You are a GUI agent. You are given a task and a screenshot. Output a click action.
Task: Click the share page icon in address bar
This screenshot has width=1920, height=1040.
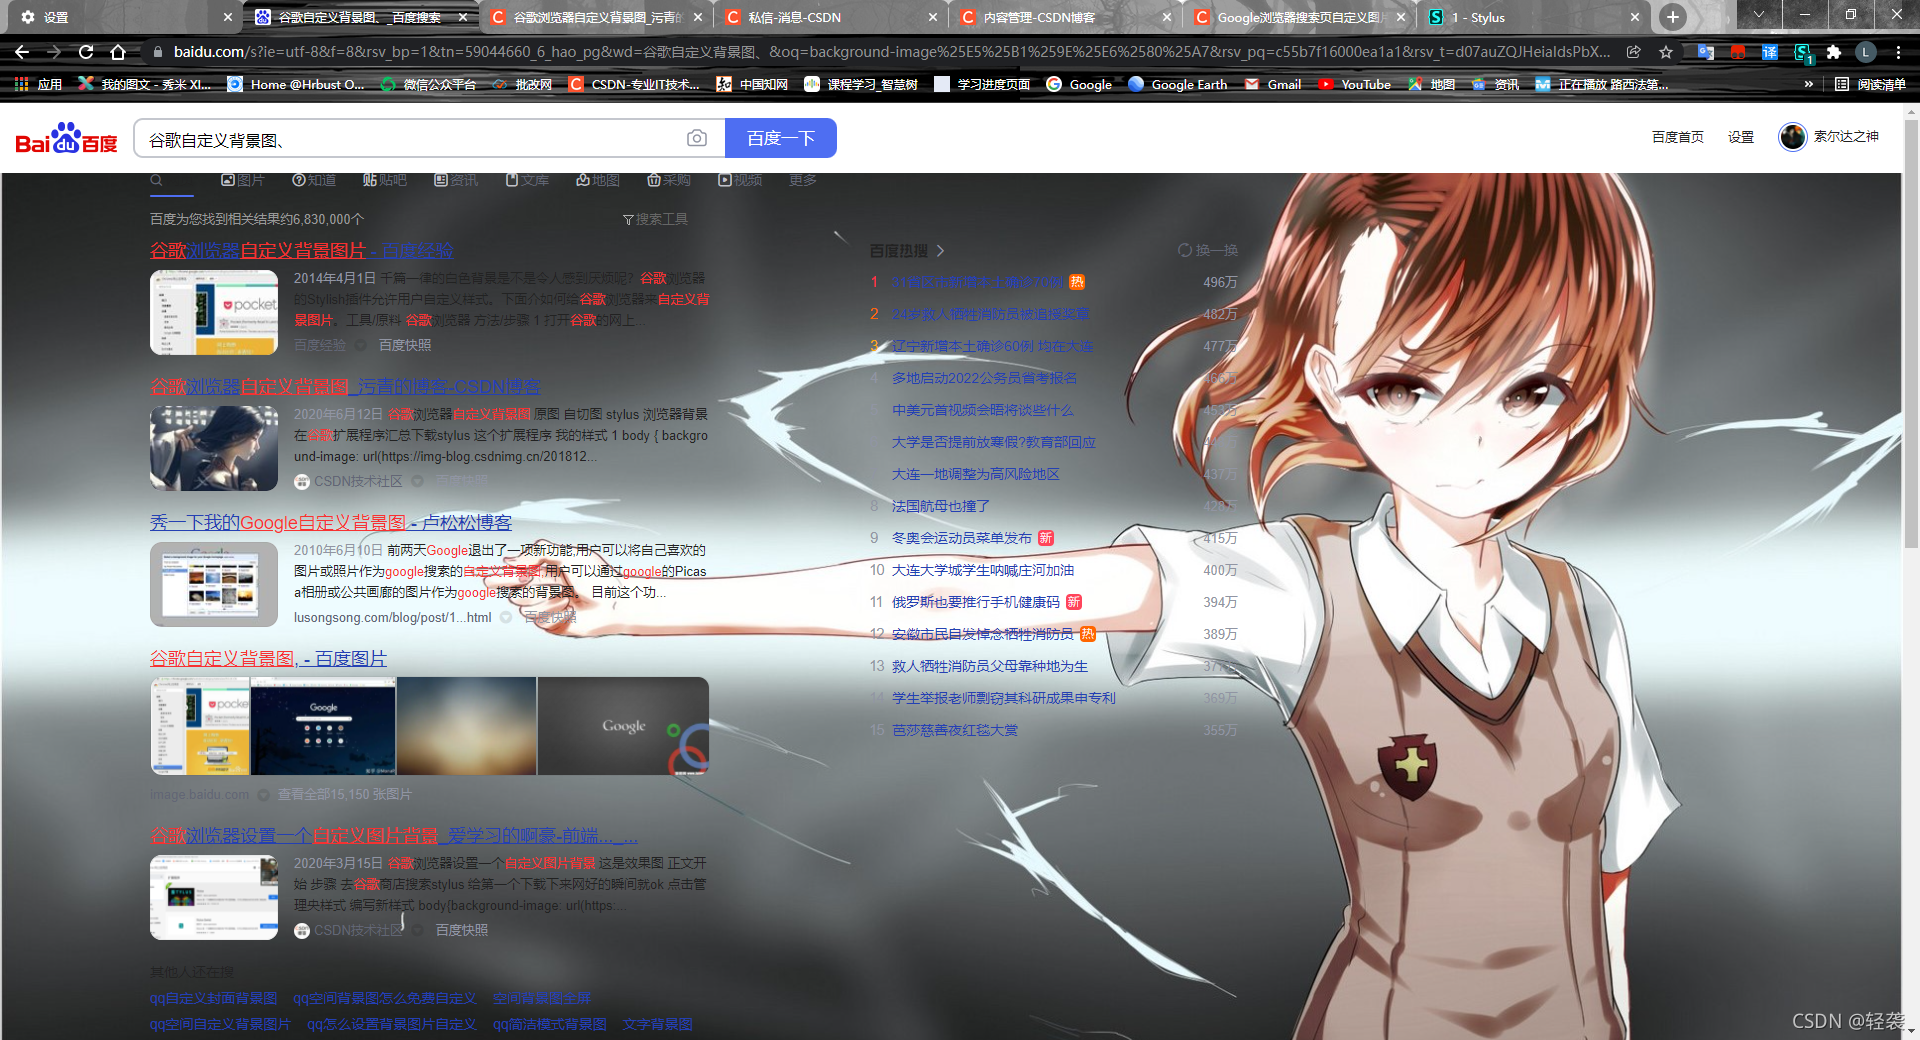tap(1634, 52)
